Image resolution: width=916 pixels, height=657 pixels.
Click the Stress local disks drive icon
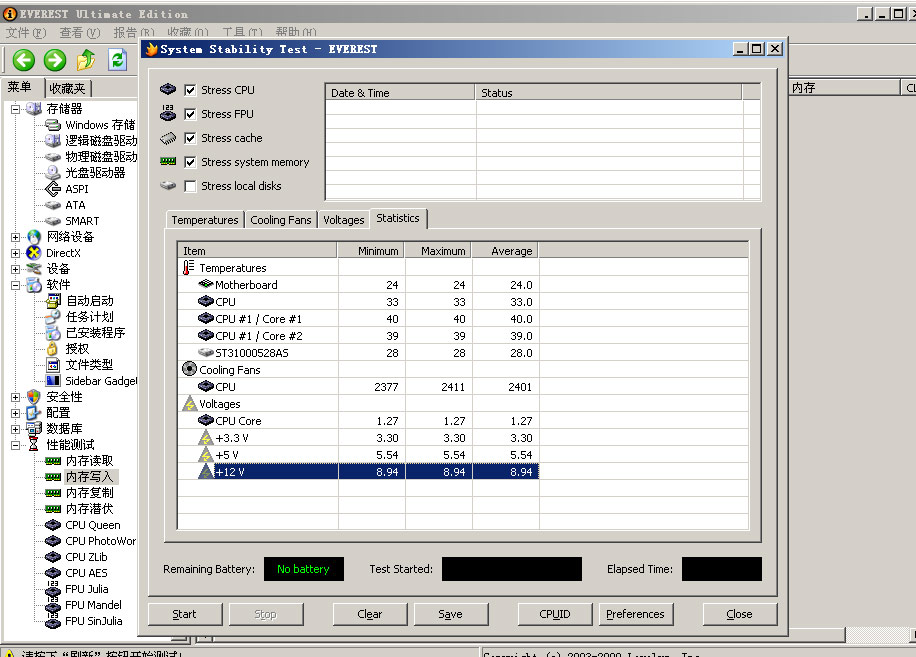168,186
